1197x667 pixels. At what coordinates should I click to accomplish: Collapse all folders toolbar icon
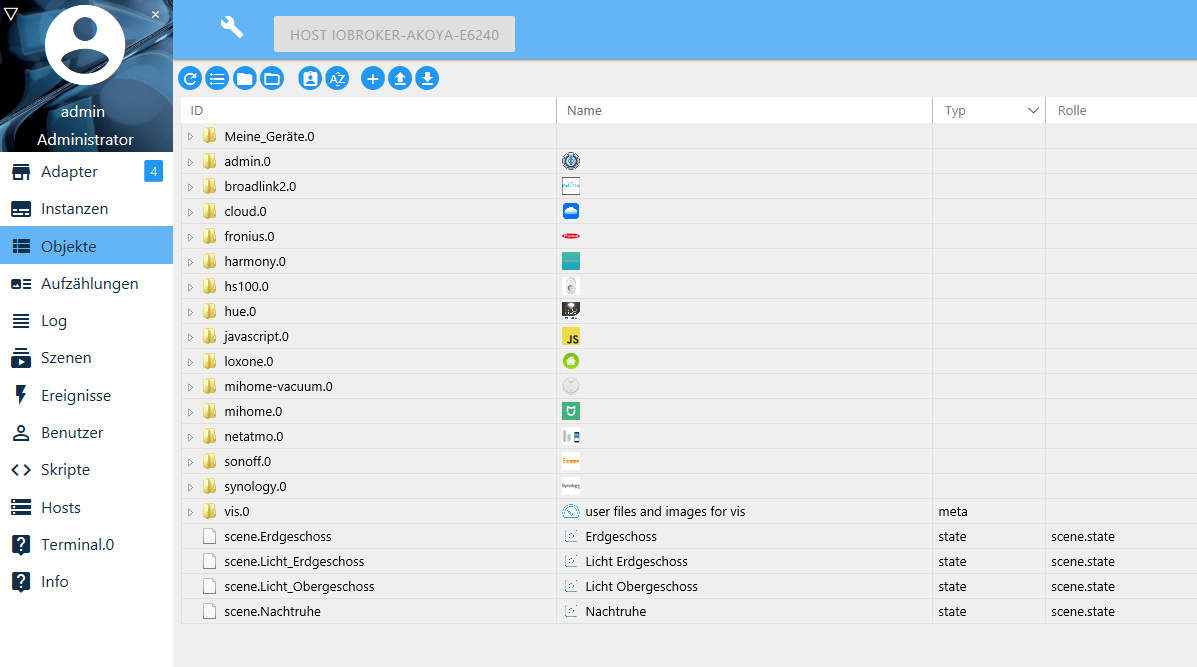245,79
